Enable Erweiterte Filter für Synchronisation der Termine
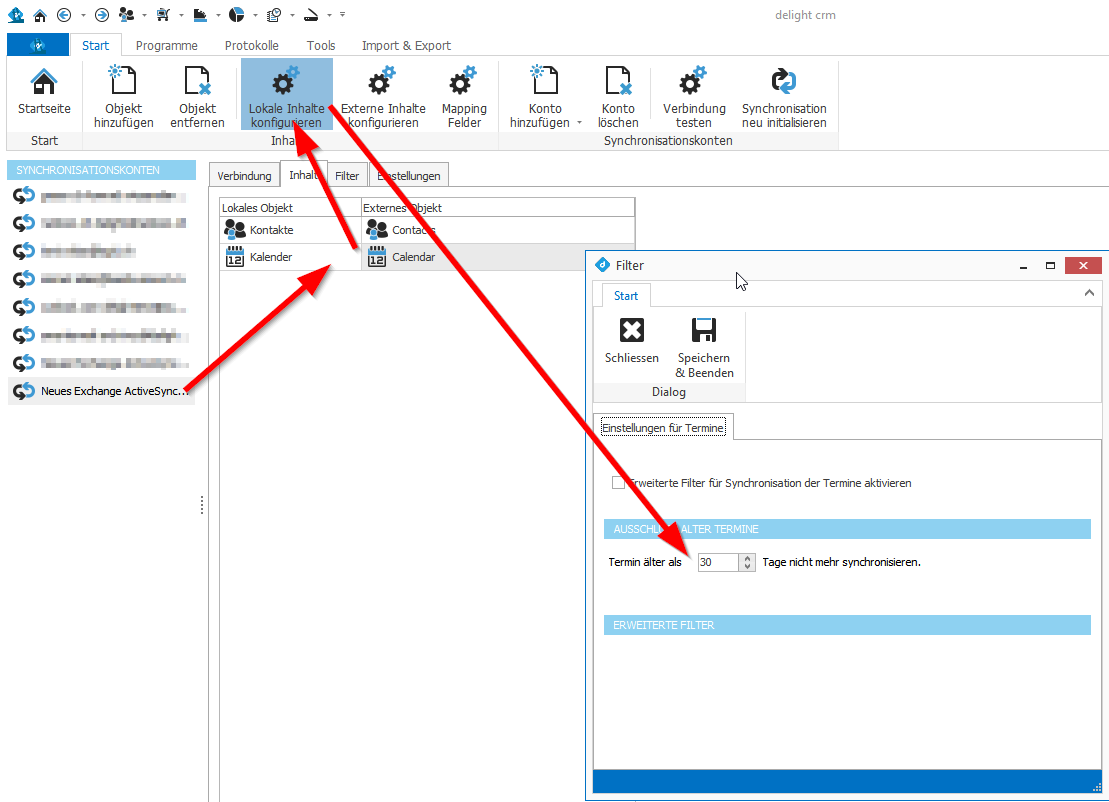 point(618,482)
